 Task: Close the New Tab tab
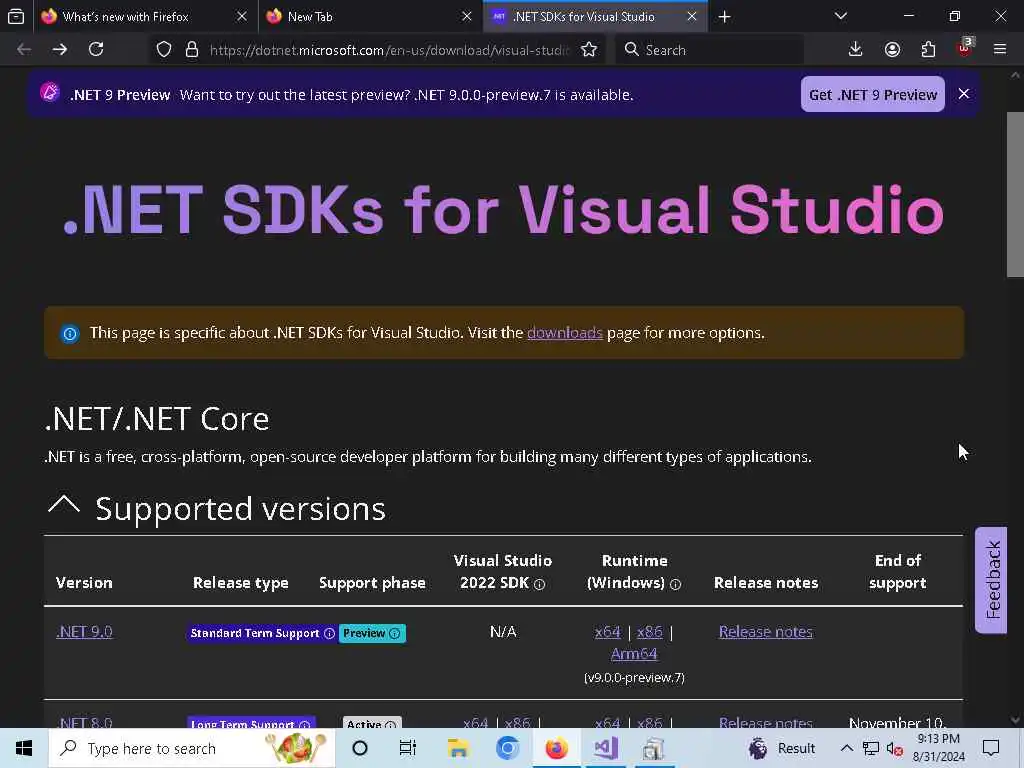coord(466,16)
